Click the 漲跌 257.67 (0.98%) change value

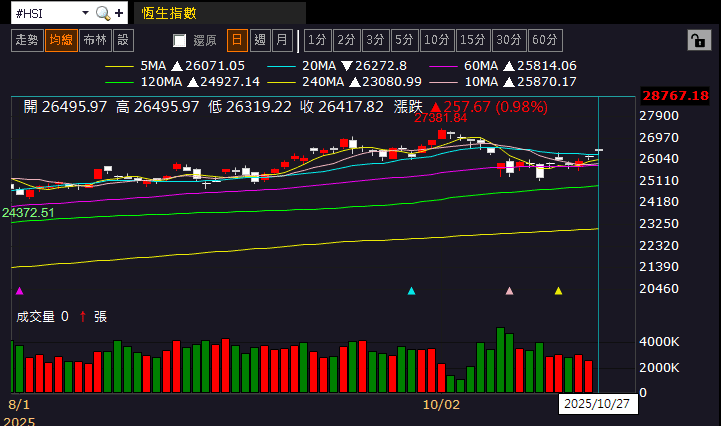coord(471,107)
